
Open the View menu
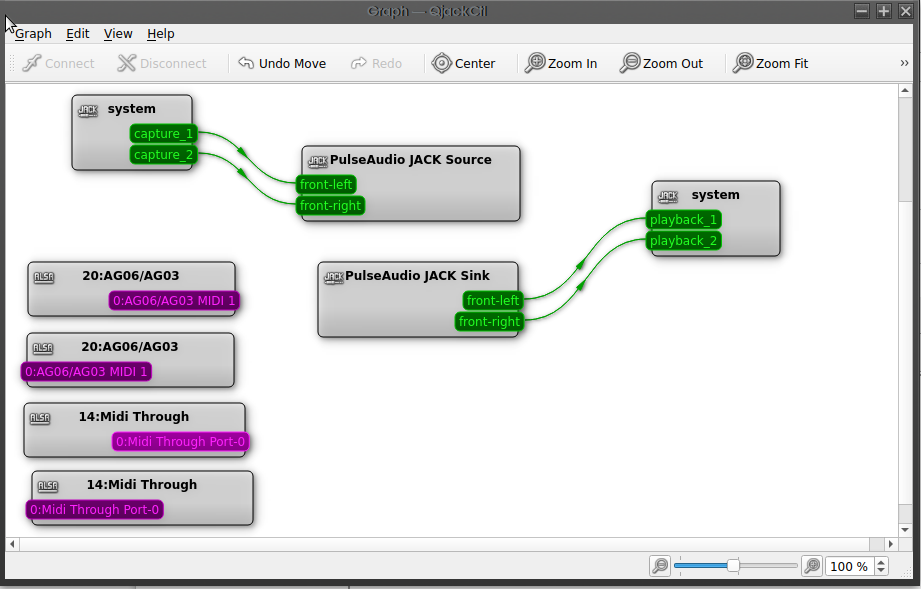tap(118, 33)
